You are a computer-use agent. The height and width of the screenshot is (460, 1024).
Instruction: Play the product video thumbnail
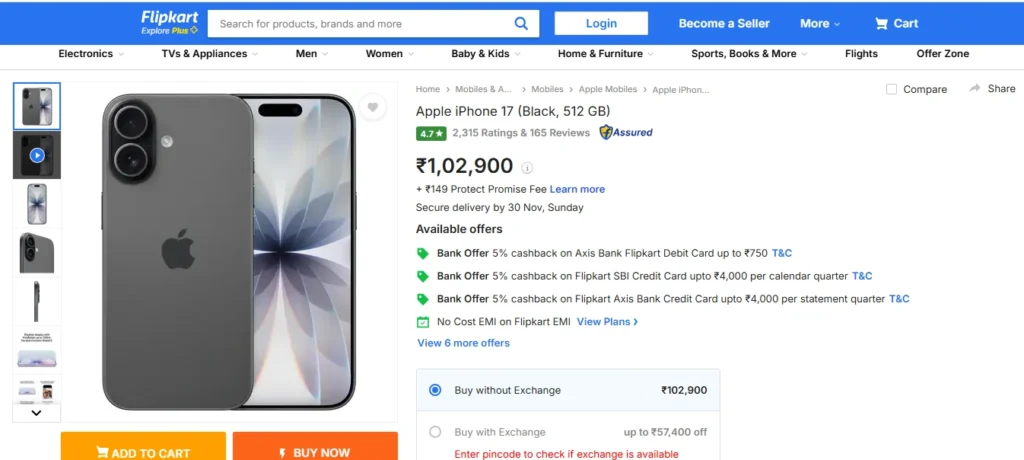click(x=37, y=155)
